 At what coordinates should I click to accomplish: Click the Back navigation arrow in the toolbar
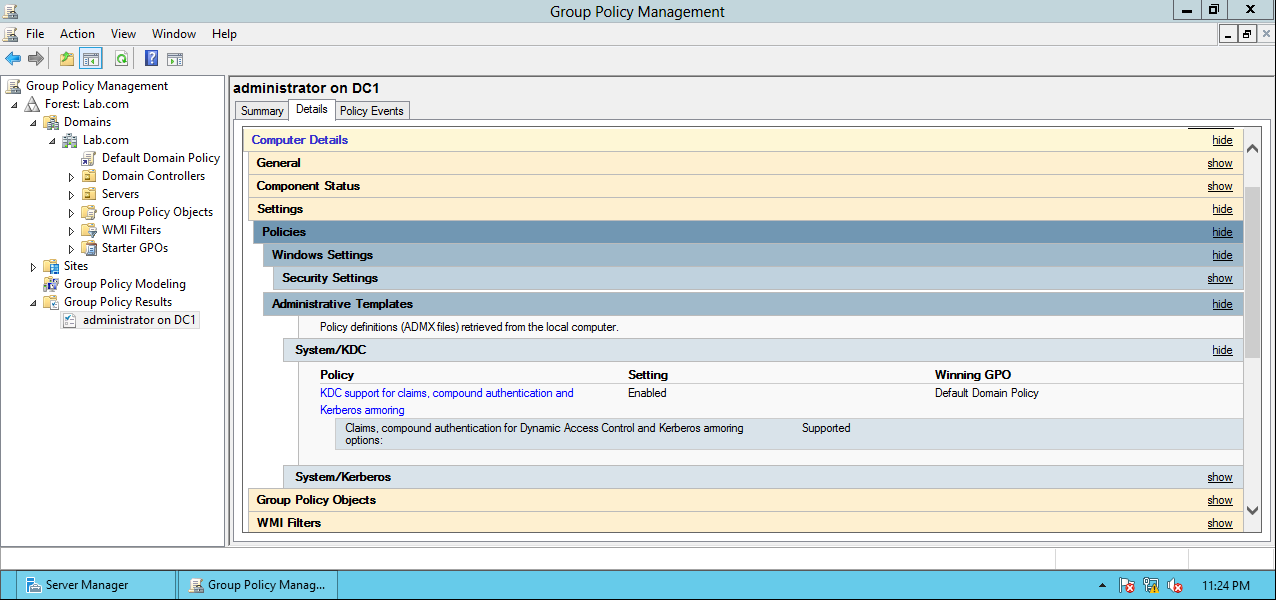tap(12, 58)
